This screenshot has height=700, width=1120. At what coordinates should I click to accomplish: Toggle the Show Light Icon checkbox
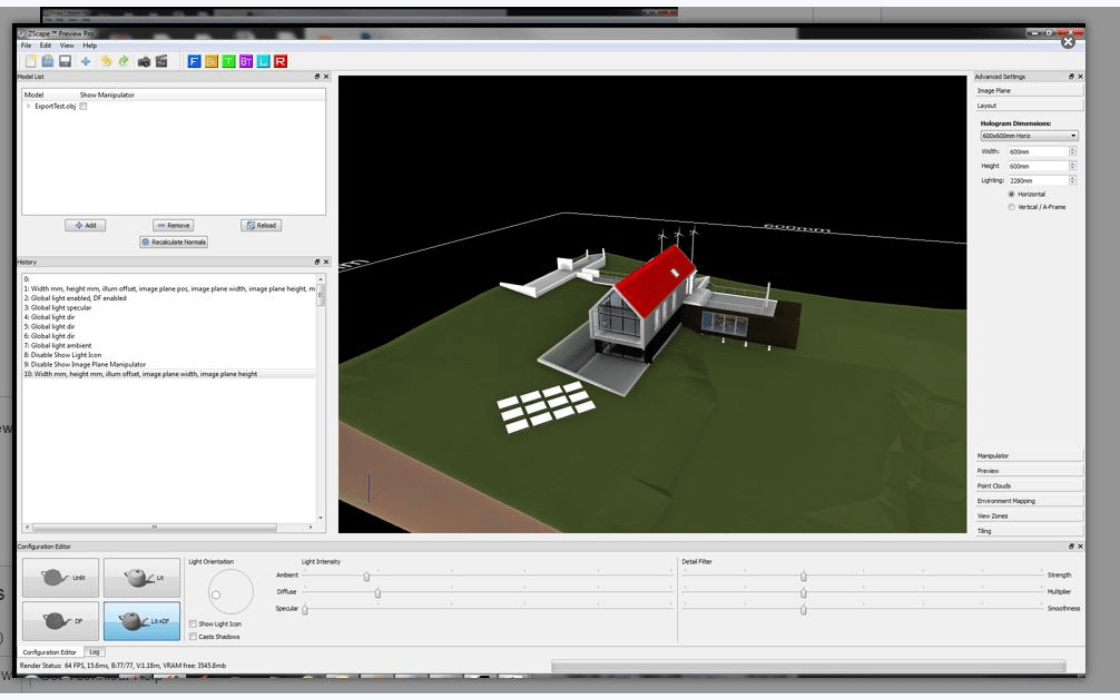(x=193, y=624)
